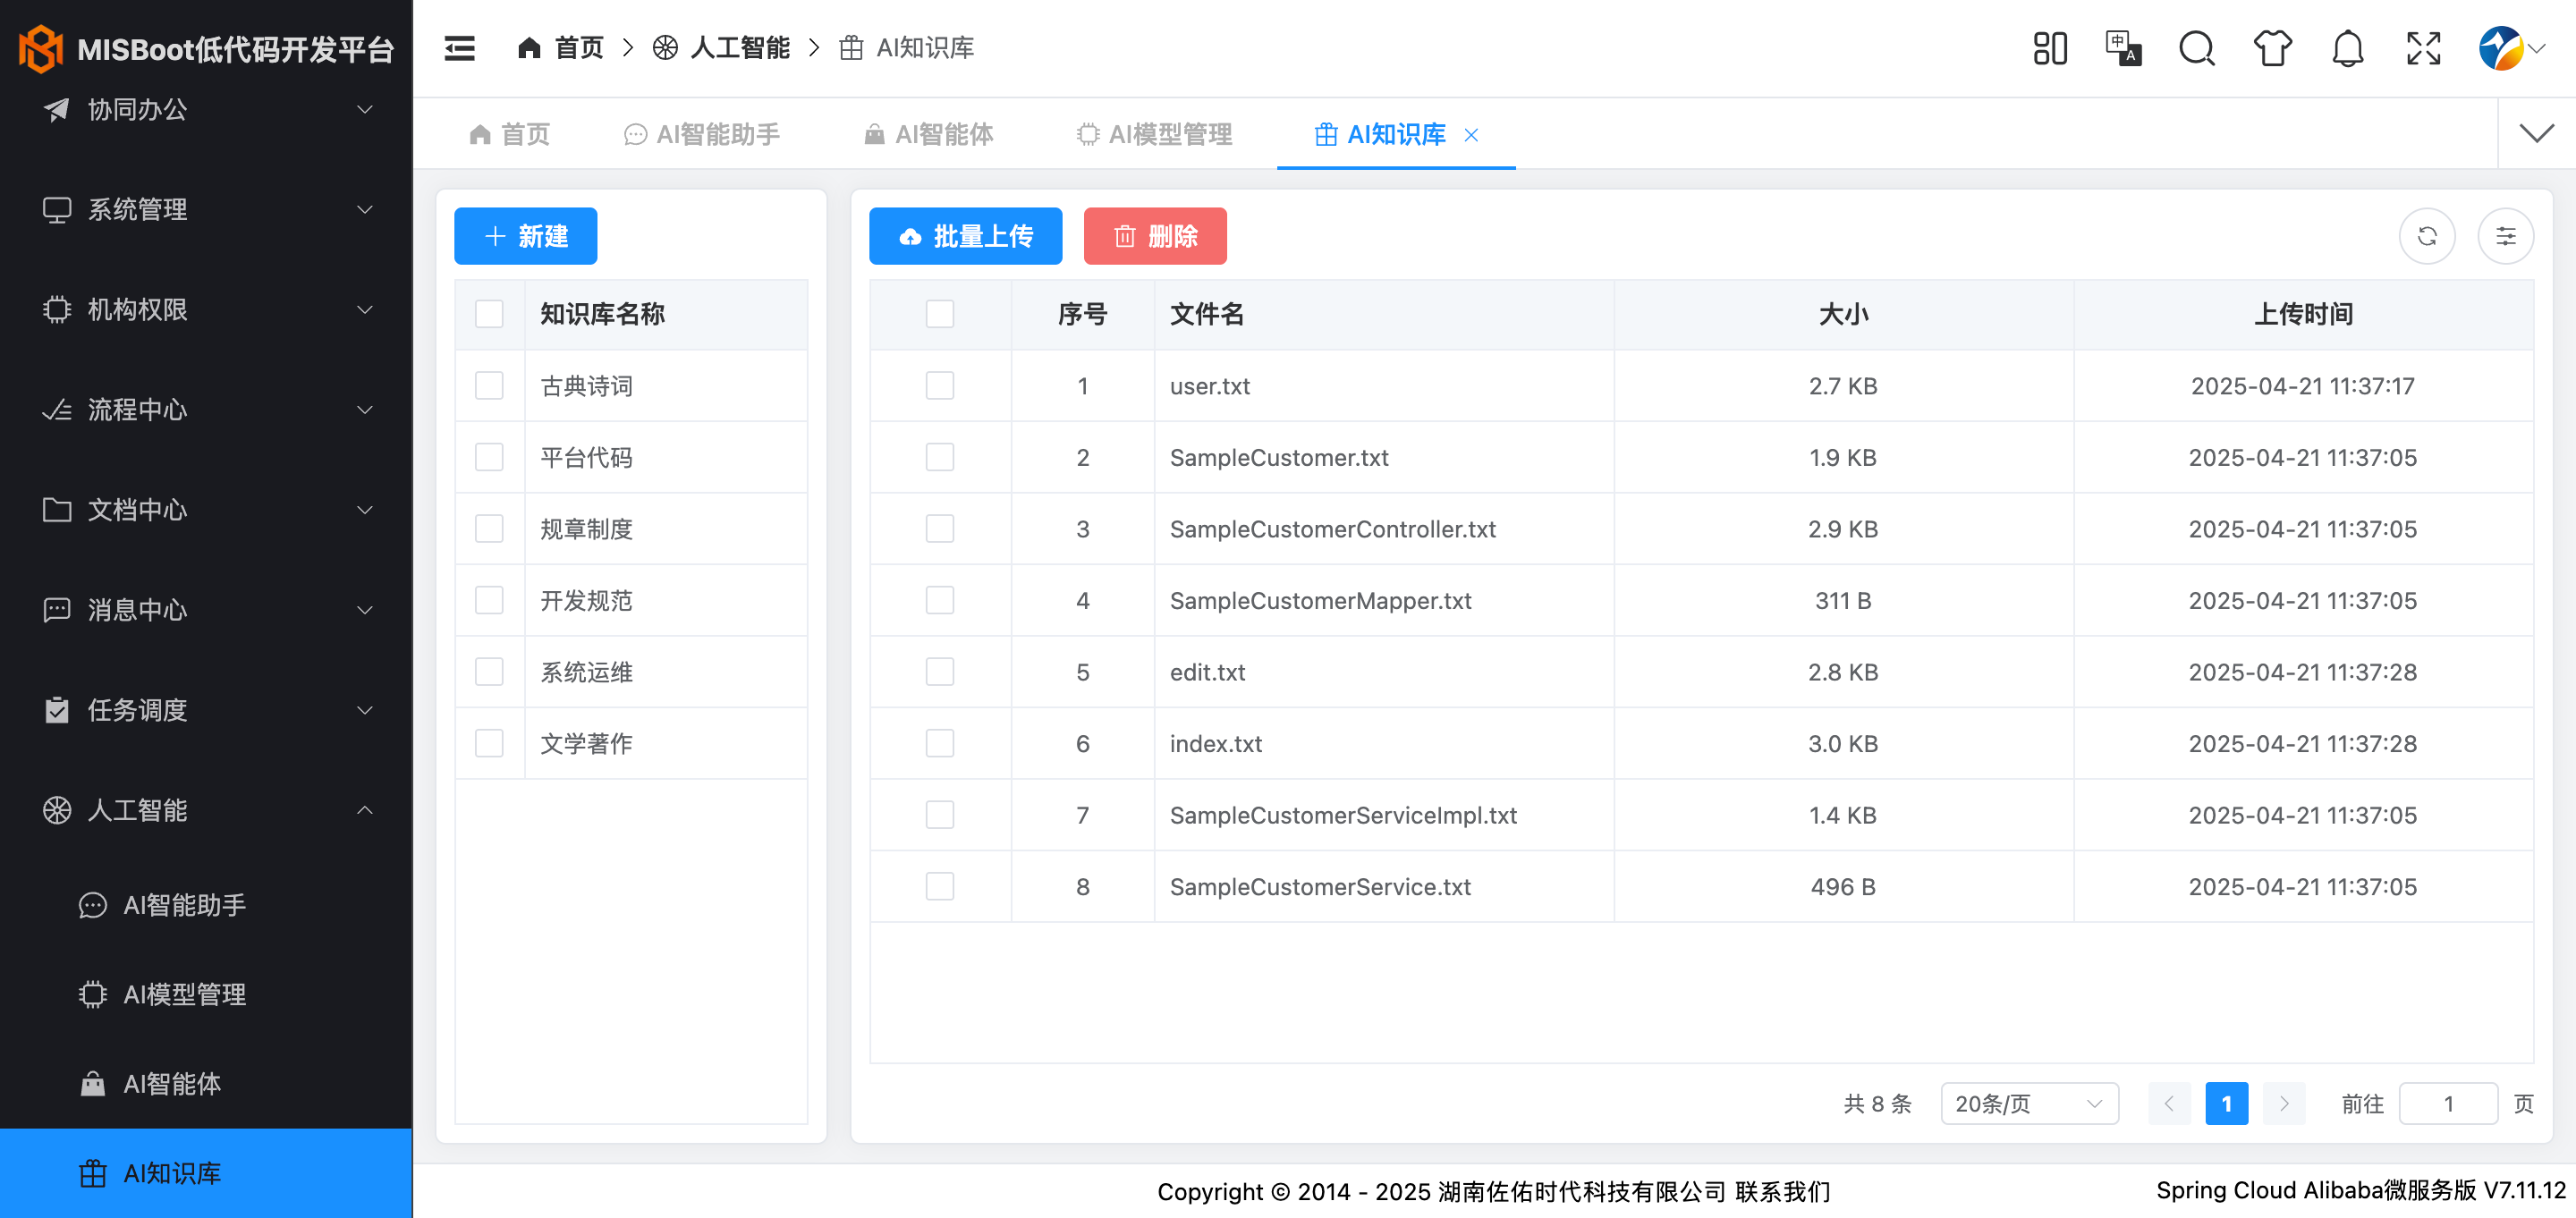Open the language translate icon
The height and width of the screenshot is (1218, 2576).
[x=2123, y=48]
